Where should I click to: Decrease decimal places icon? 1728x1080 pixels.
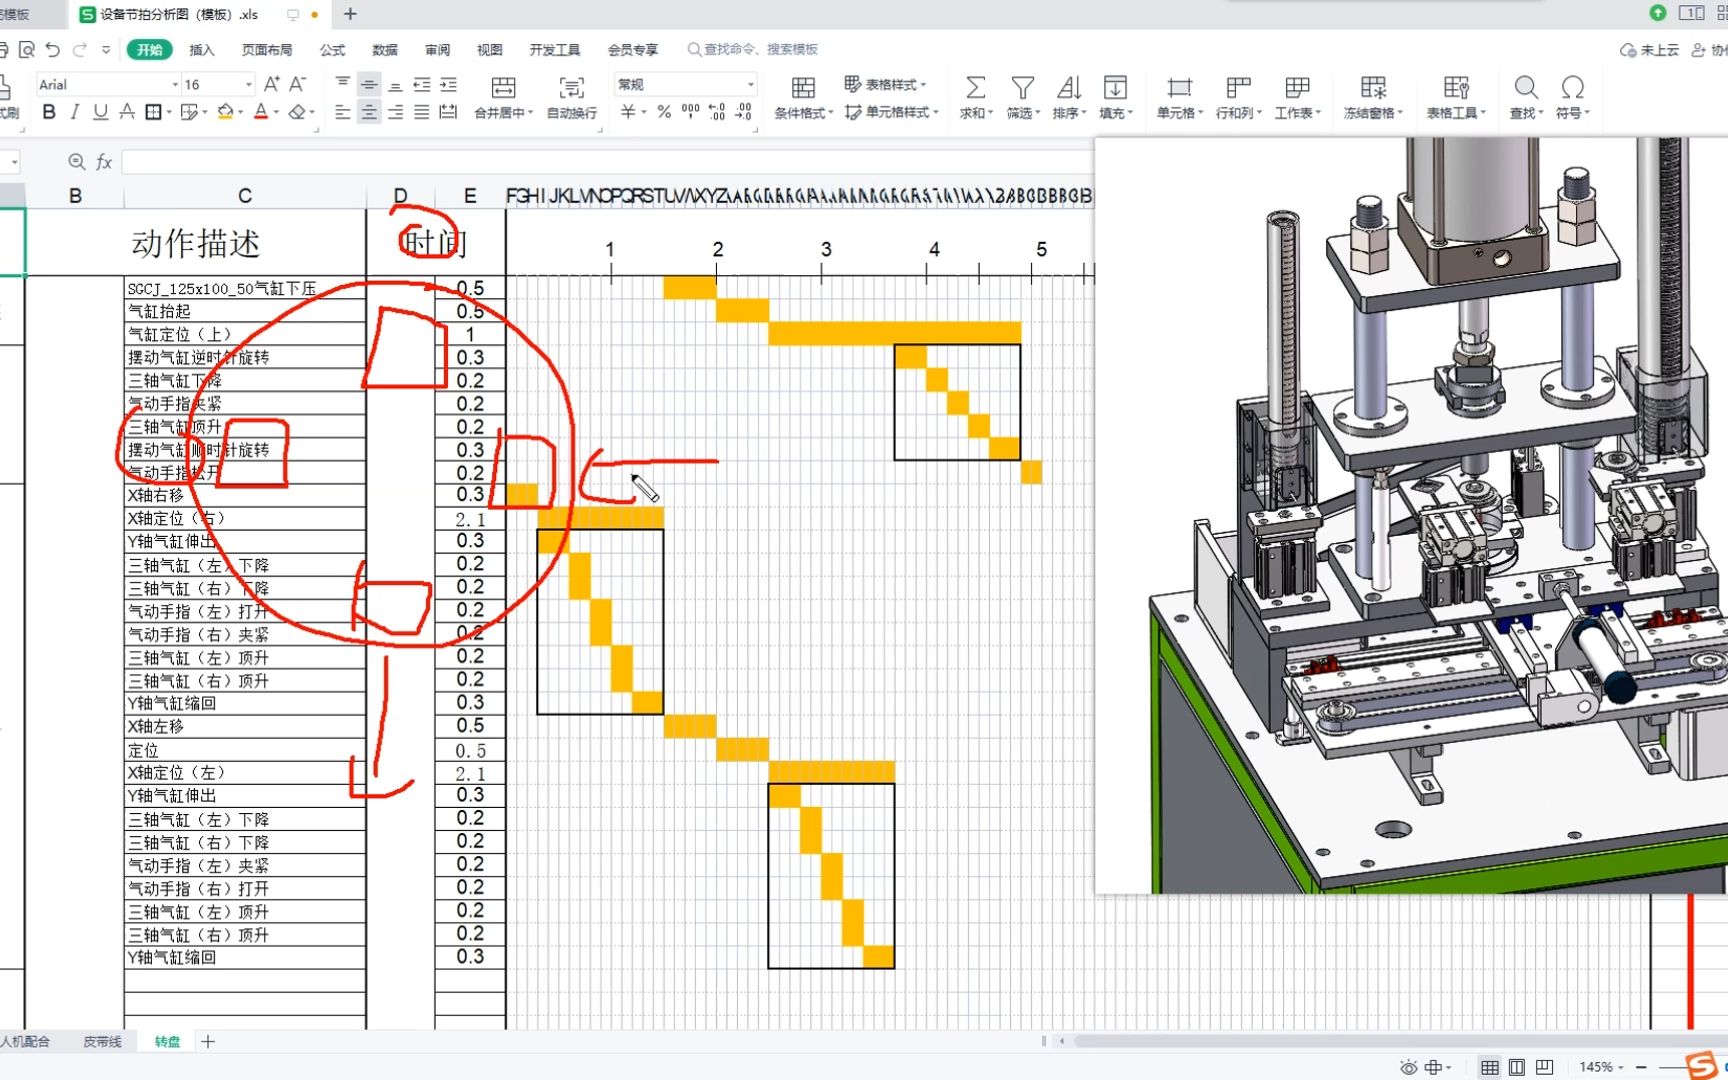click(x=743, y=112)
